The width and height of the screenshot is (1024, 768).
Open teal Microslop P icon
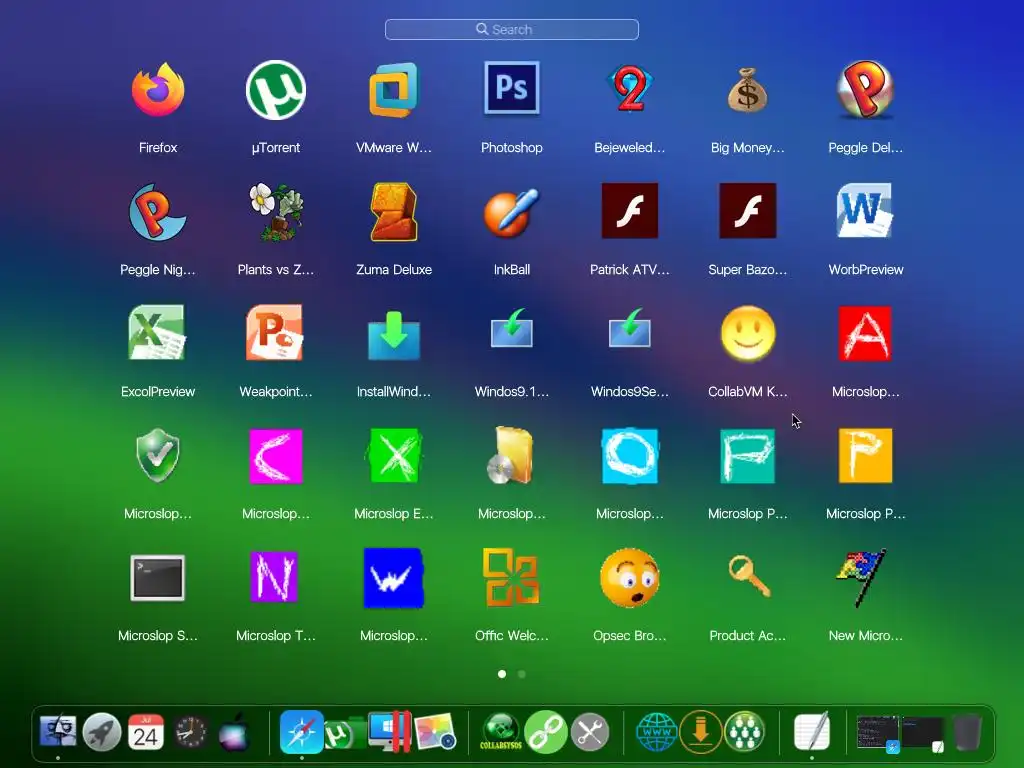point(748,456)
